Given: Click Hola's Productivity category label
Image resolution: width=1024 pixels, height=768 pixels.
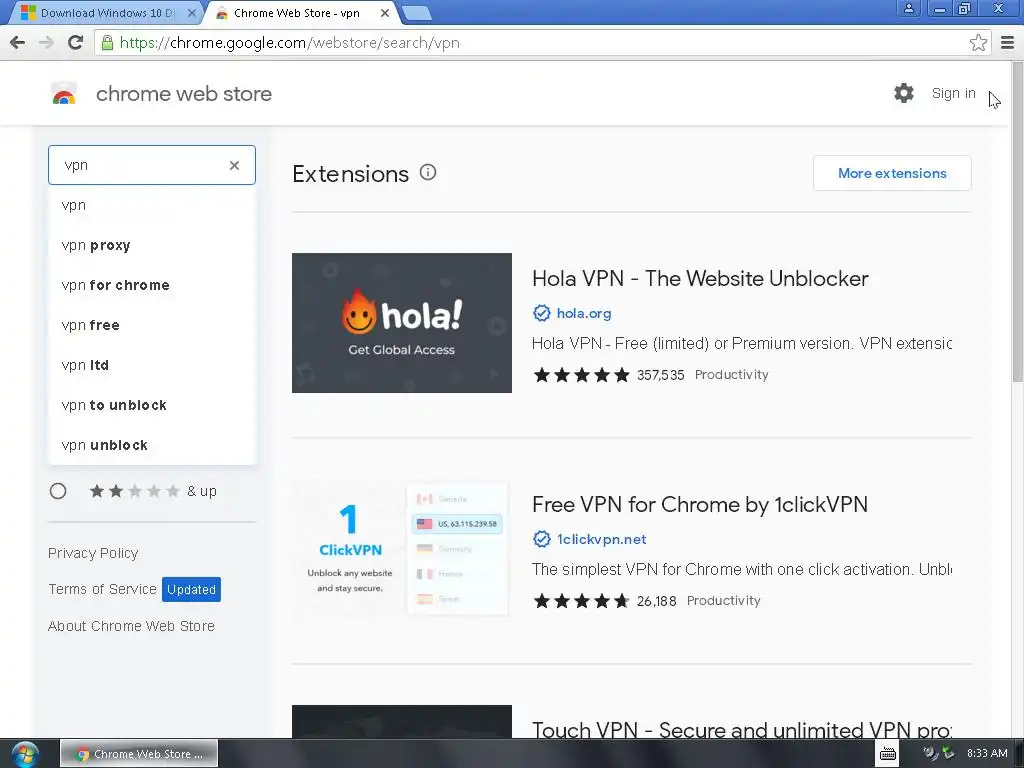Looking at the screenshot, I should pos(731,375).
